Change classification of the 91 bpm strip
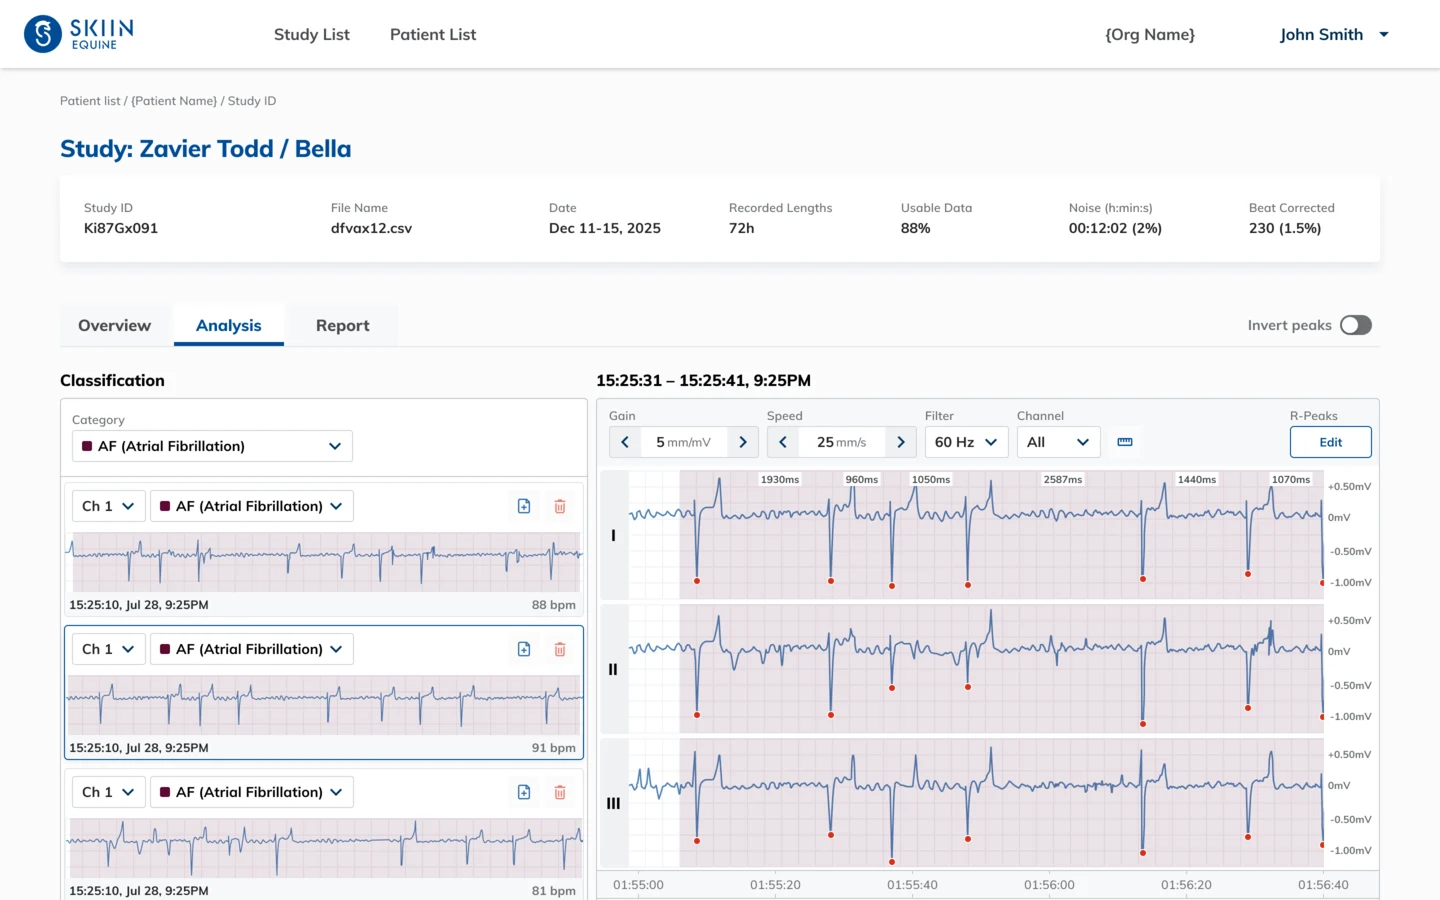This screenshot has width=1440, height=900. coord(252,649)
